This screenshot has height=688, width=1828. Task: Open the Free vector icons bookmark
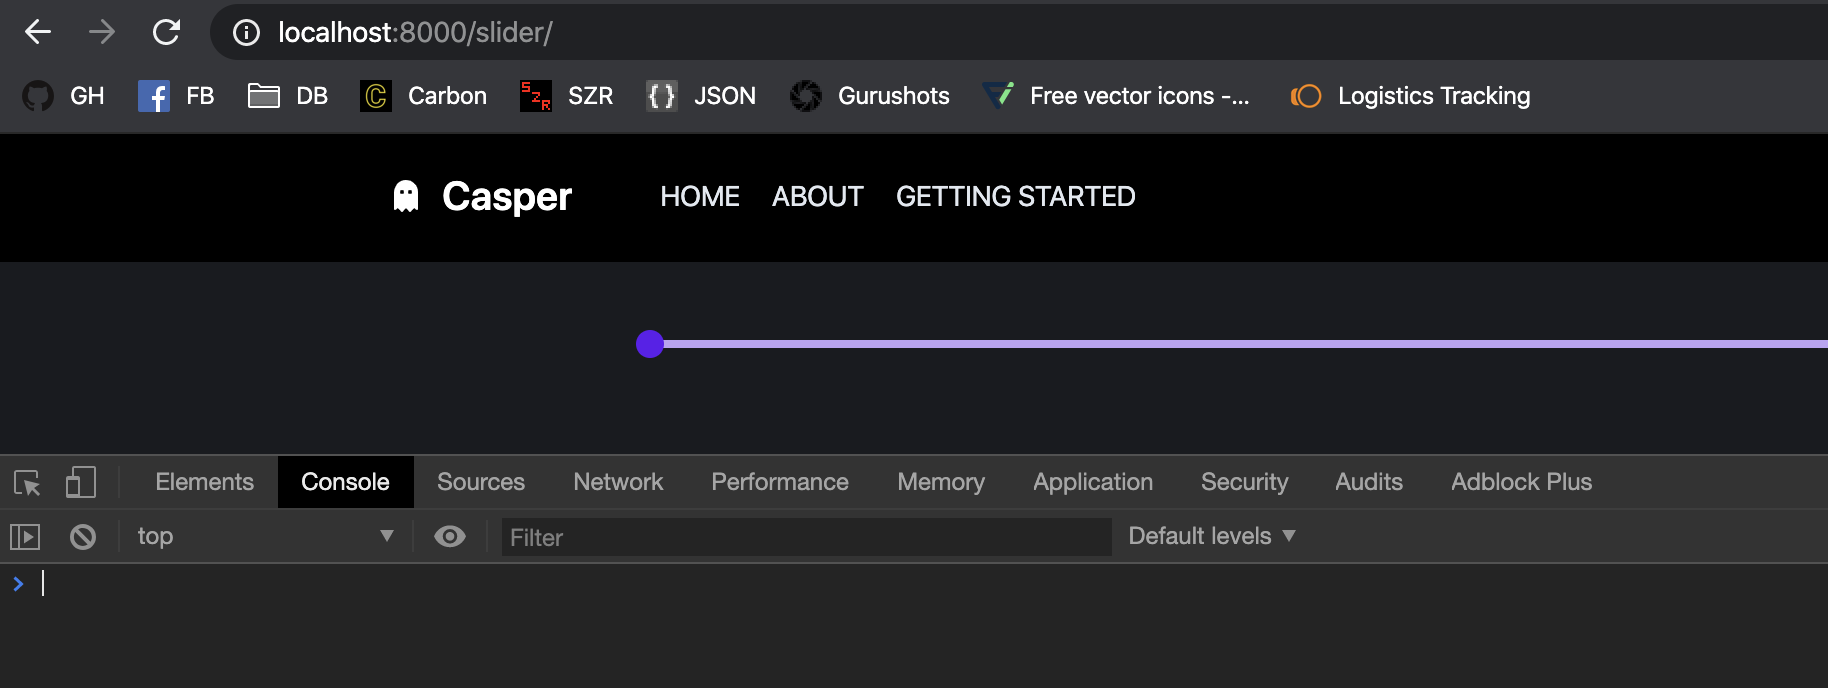(1116, 96)
